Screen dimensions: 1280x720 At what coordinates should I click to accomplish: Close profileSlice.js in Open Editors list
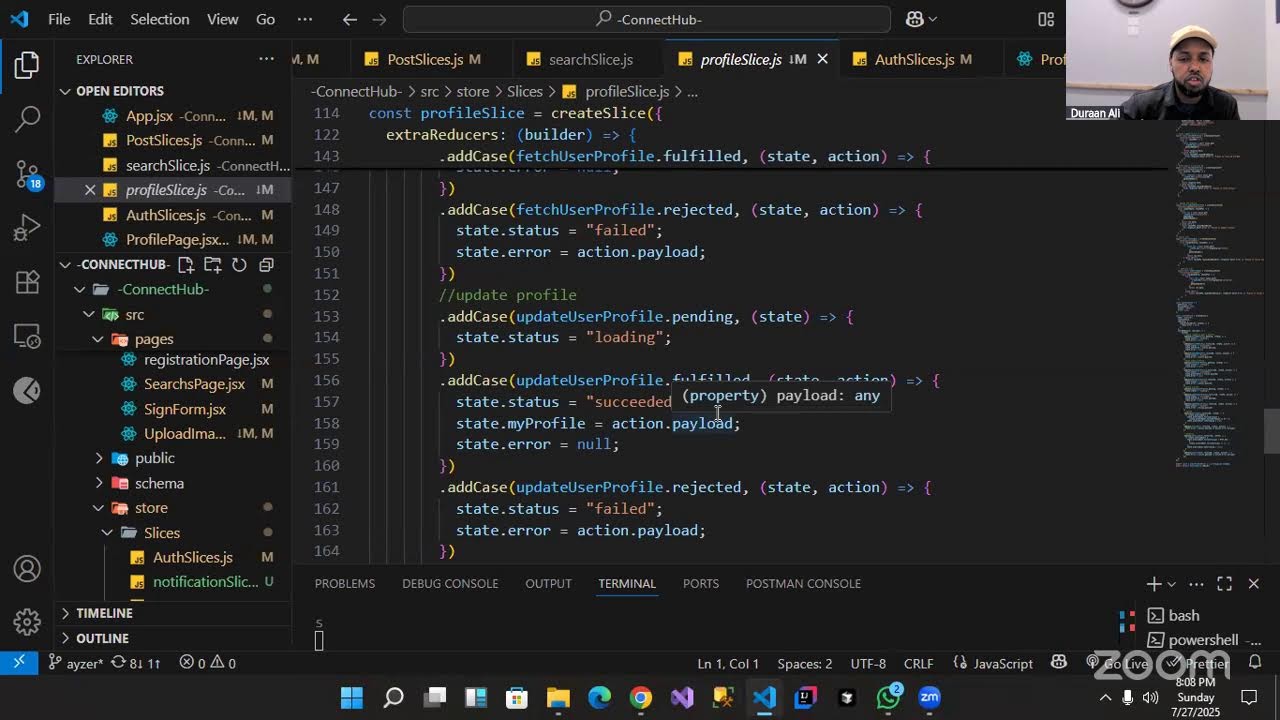90,190
